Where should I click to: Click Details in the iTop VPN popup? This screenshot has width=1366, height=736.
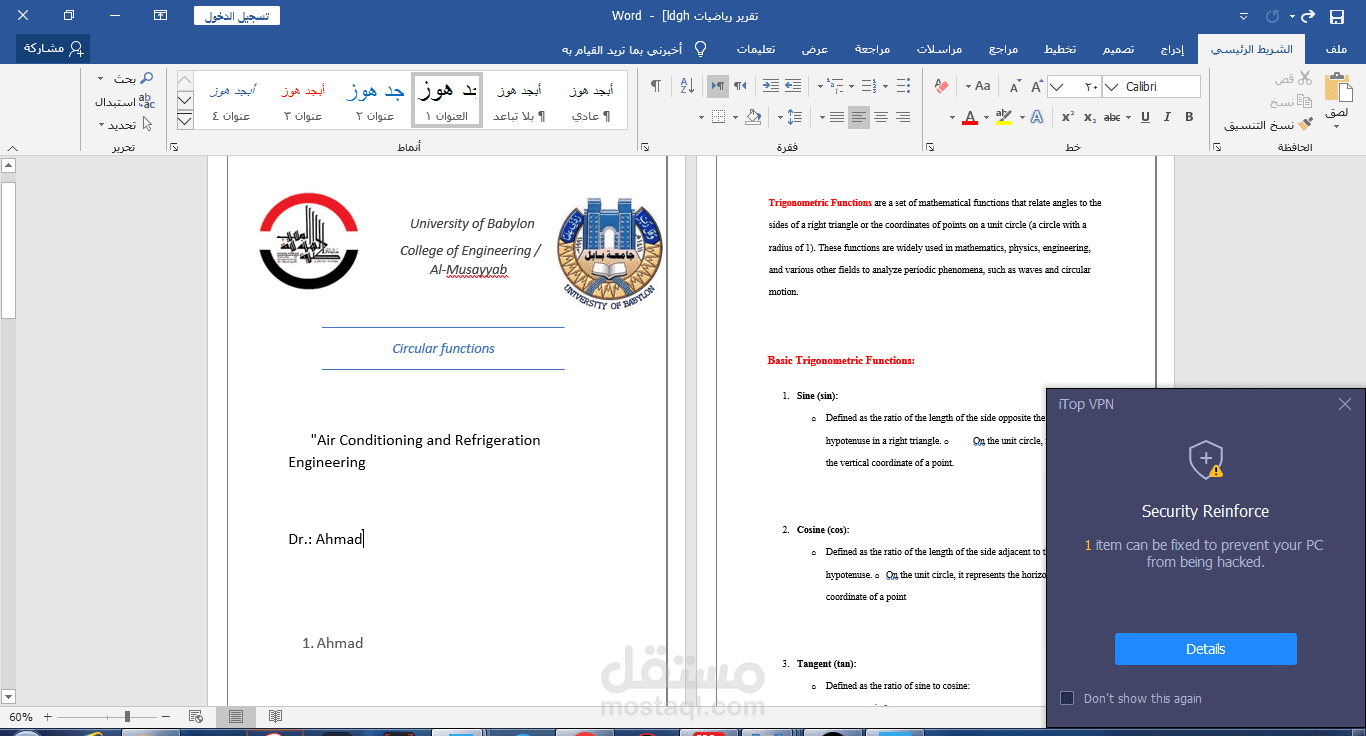point(1205,649)
